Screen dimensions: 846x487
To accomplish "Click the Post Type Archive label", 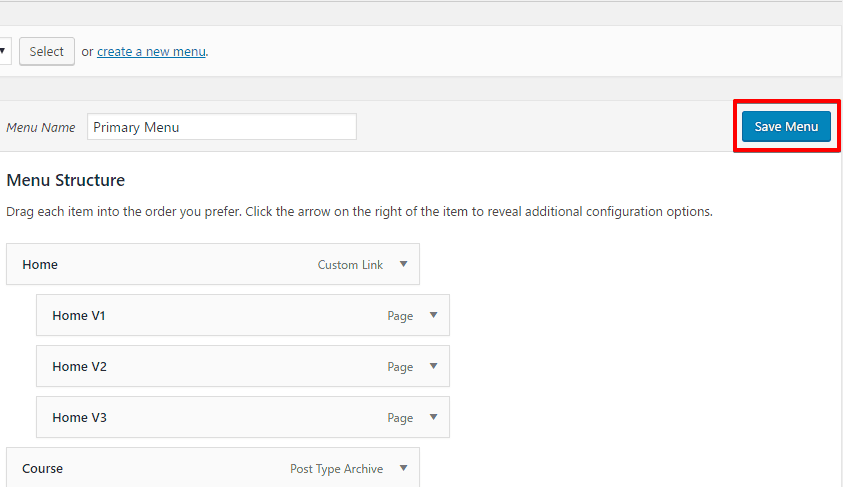I will click(x=336, y=469).
